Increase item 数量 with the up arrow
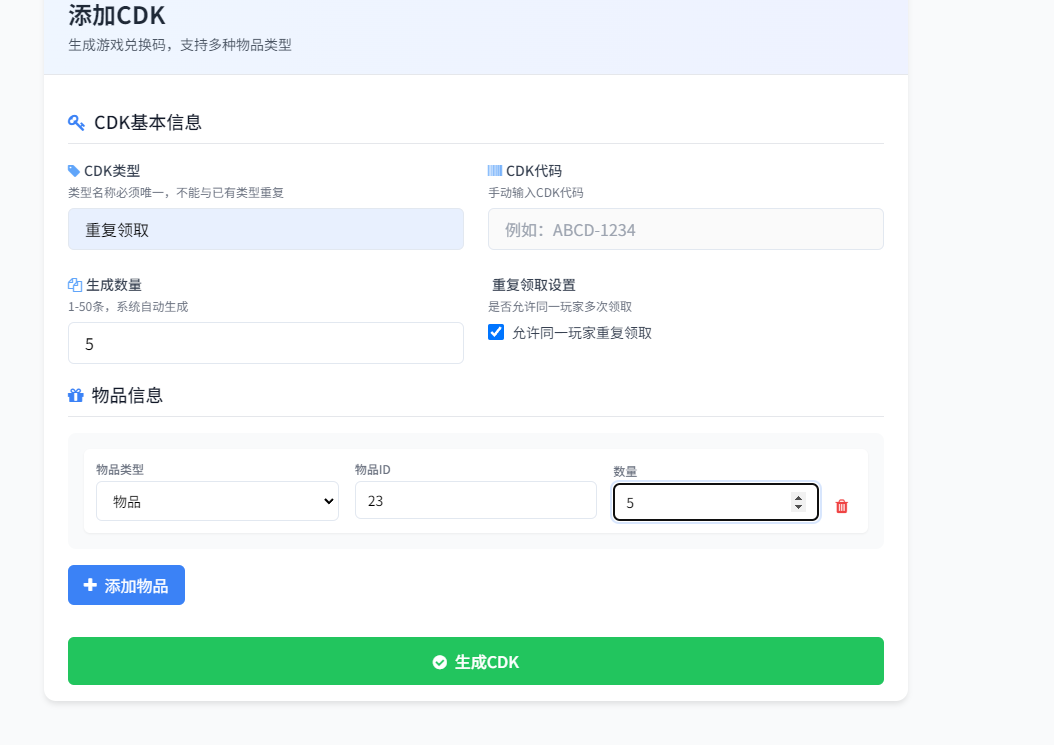The height and width of the screenshot is (745, 1054). (799, 498)
